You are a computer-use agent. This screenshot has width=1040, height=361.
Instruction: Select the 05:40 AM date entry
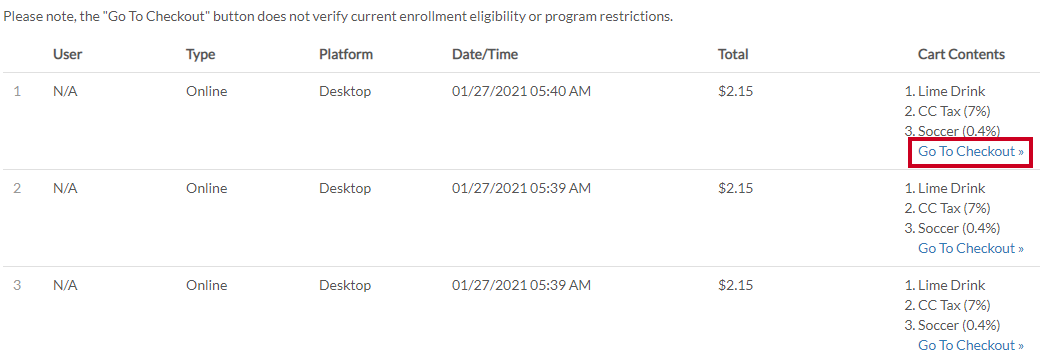(x=521, y=92)
